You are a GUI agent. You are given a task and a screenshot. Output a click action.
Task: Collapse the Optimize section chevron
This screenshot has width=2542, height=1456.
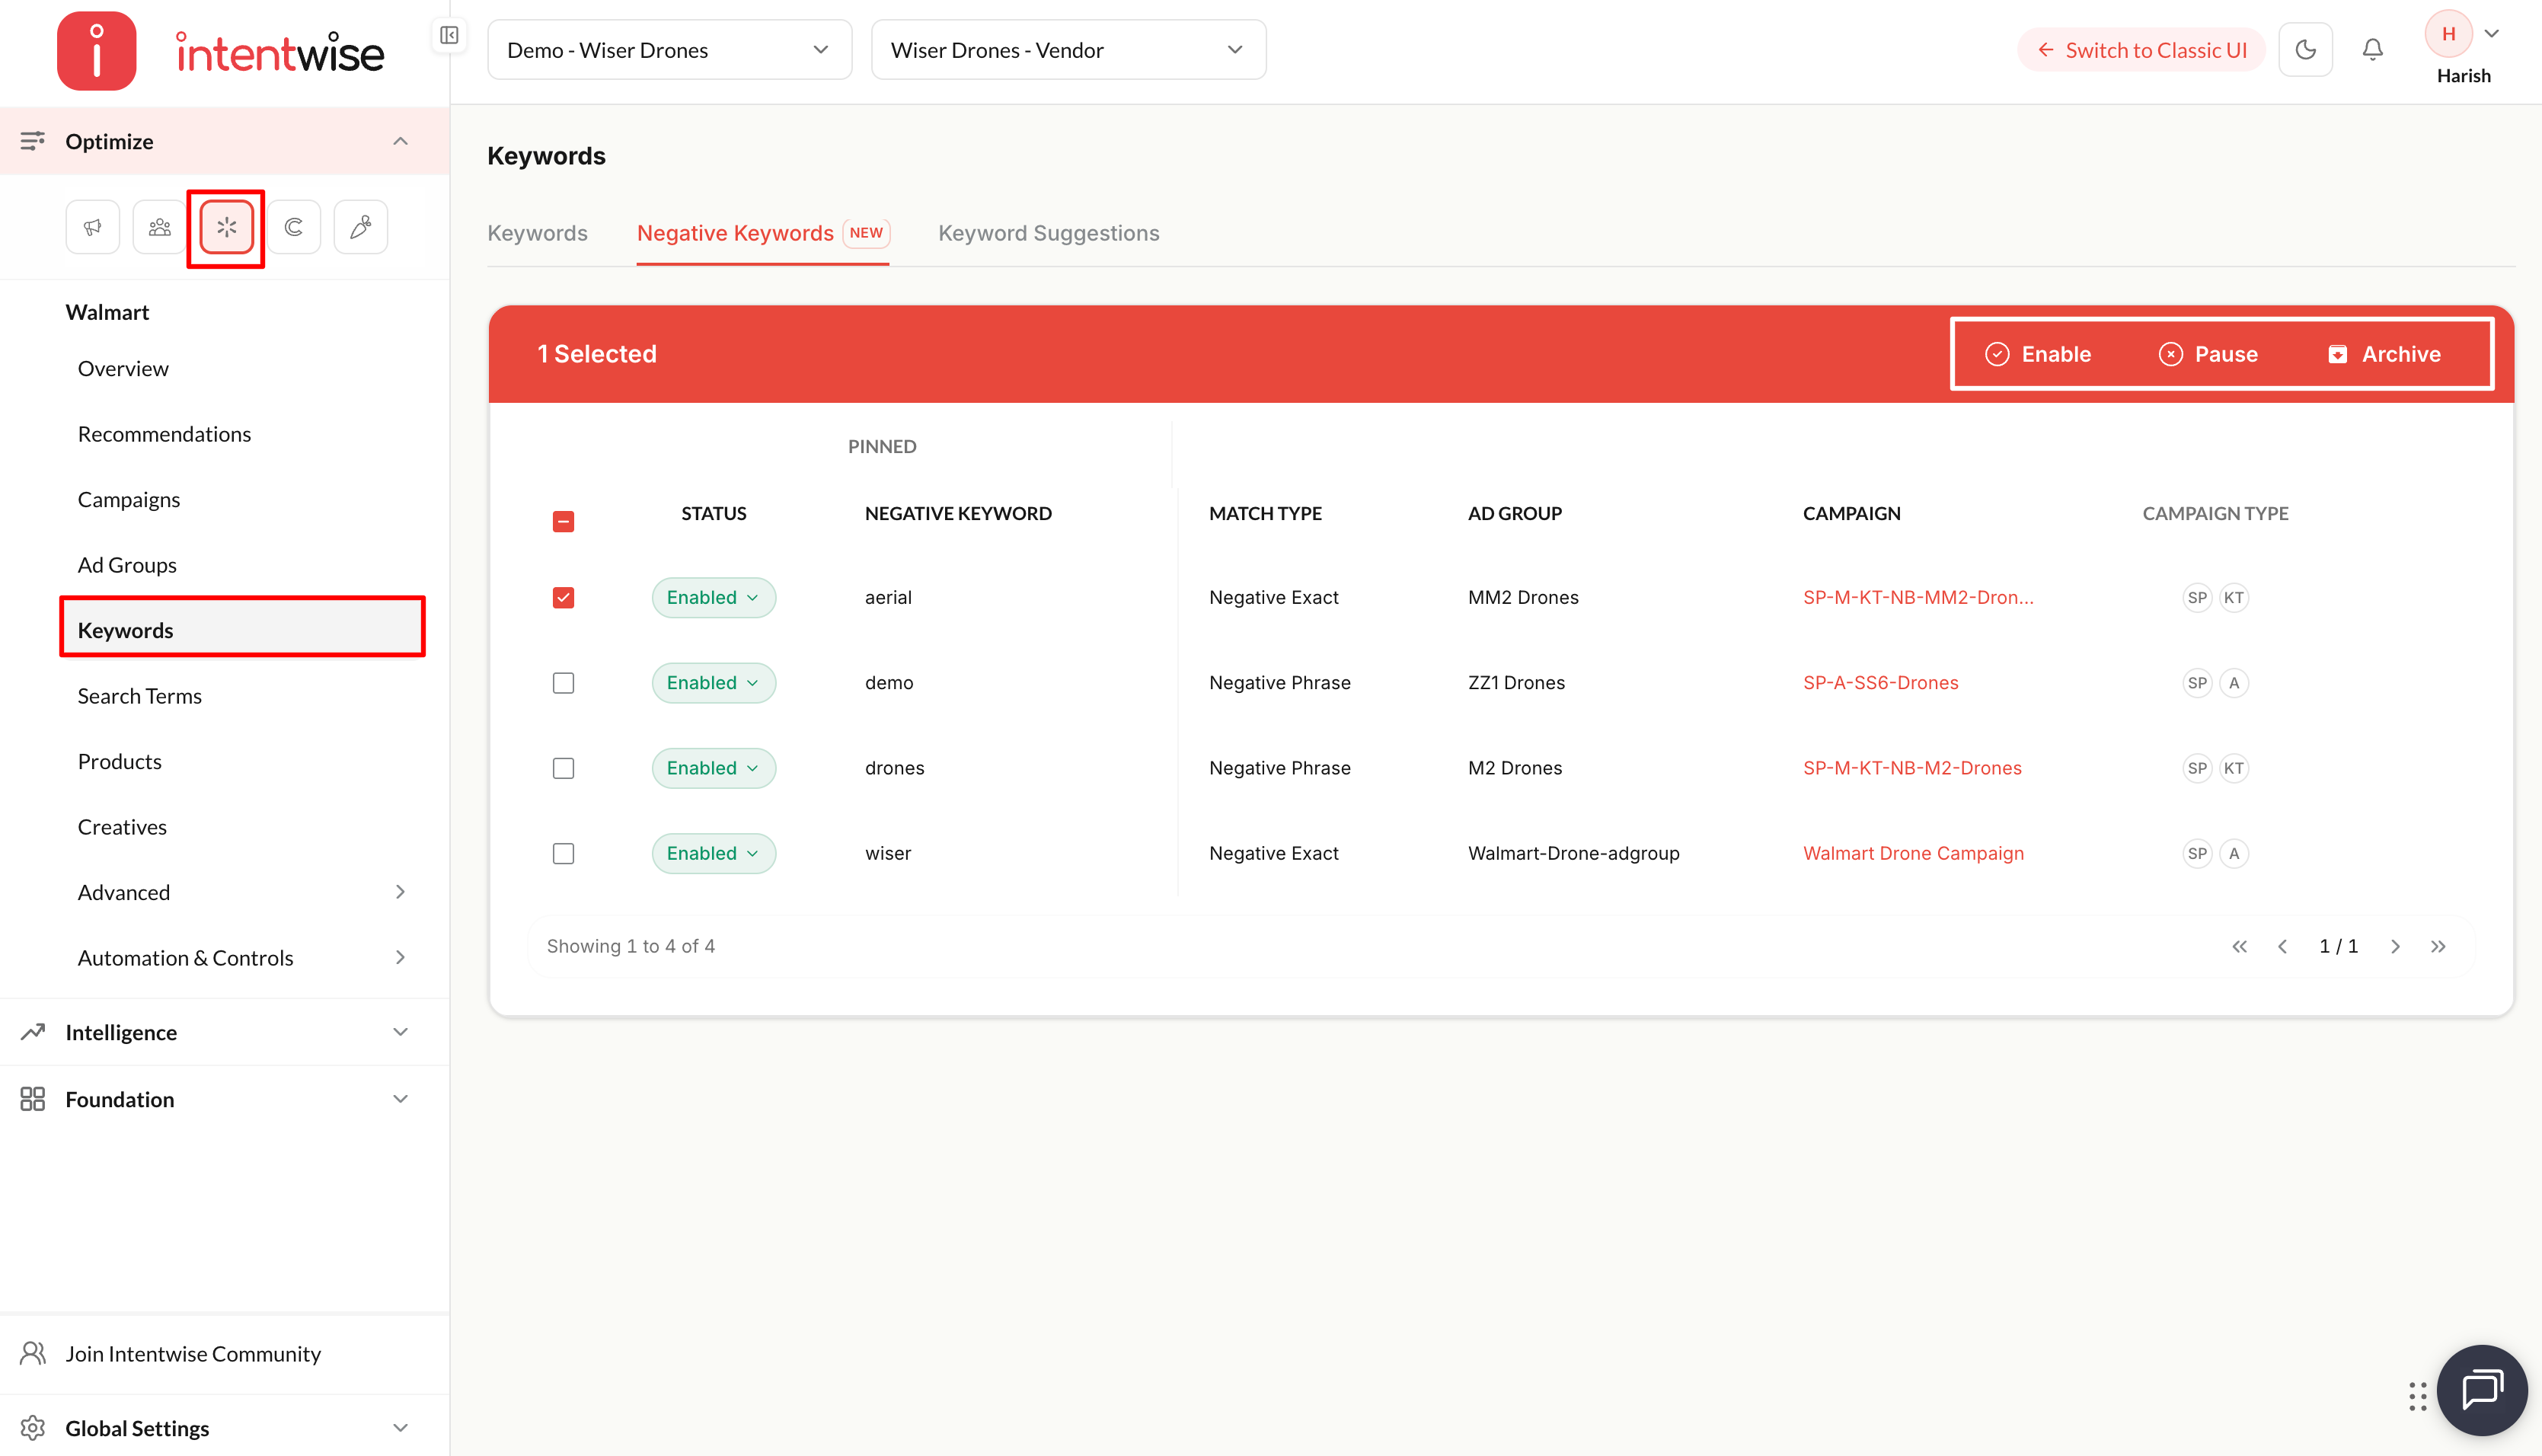(x=401, y=141)
